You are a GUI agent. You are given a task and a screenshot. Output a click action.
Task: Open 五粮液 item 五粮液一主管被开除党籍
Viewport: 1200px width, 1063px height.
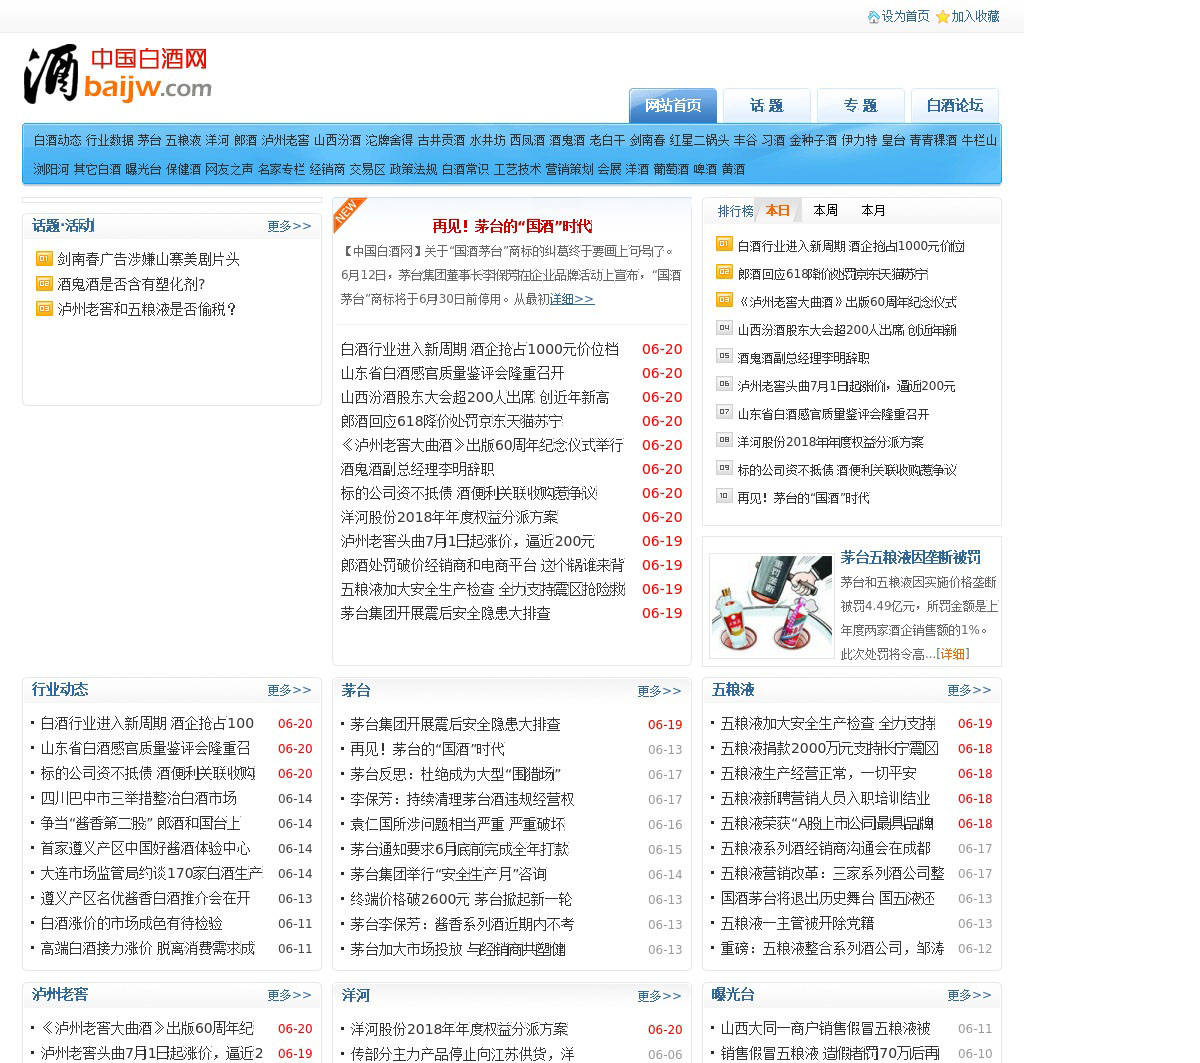click(x=798, y=923)
